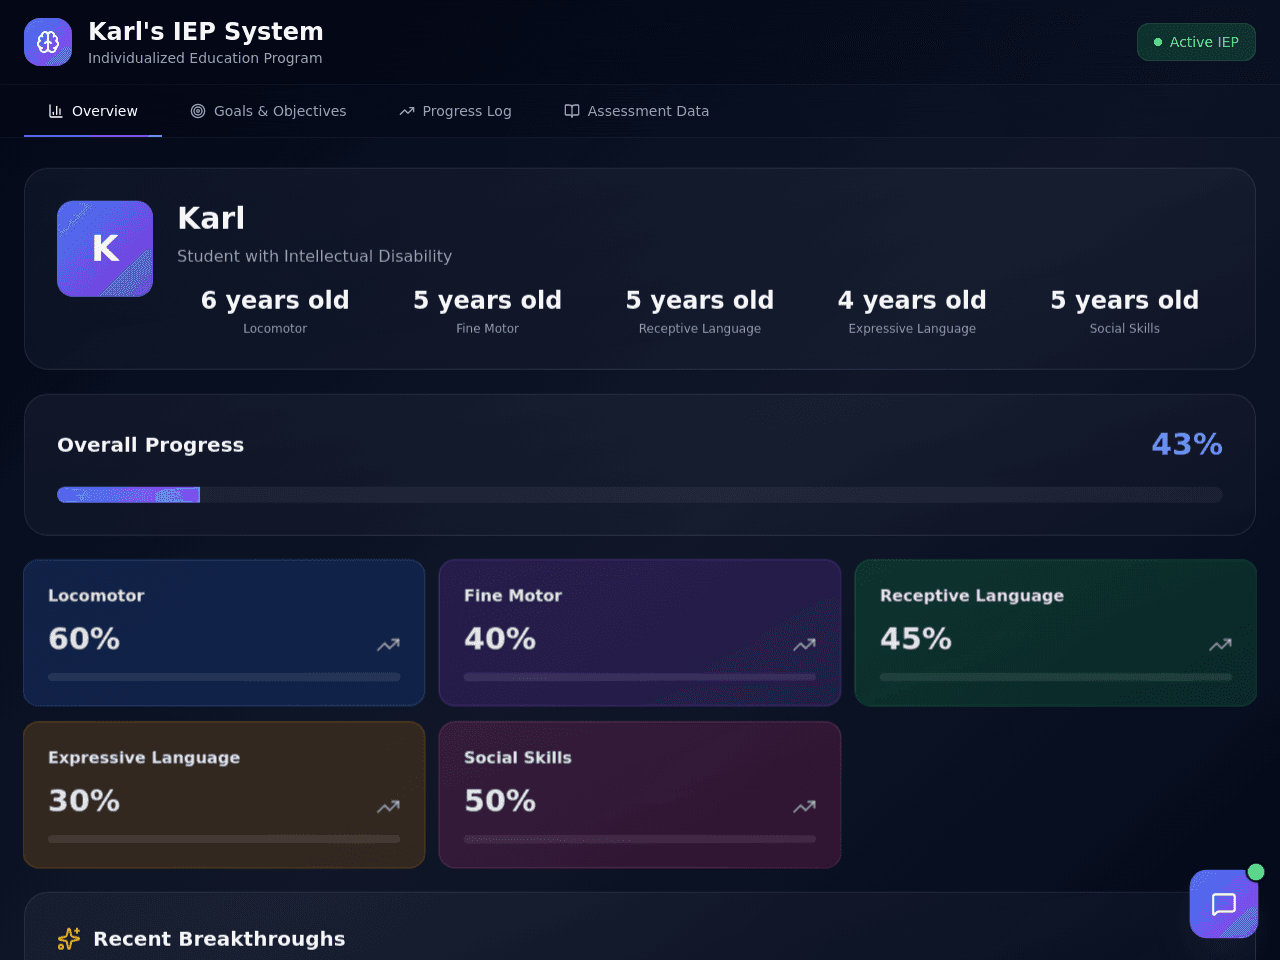Click the trend arrow on Expressive Language card
The width and height of the screenshot is (1280, 960).
(x=388, y=807)
